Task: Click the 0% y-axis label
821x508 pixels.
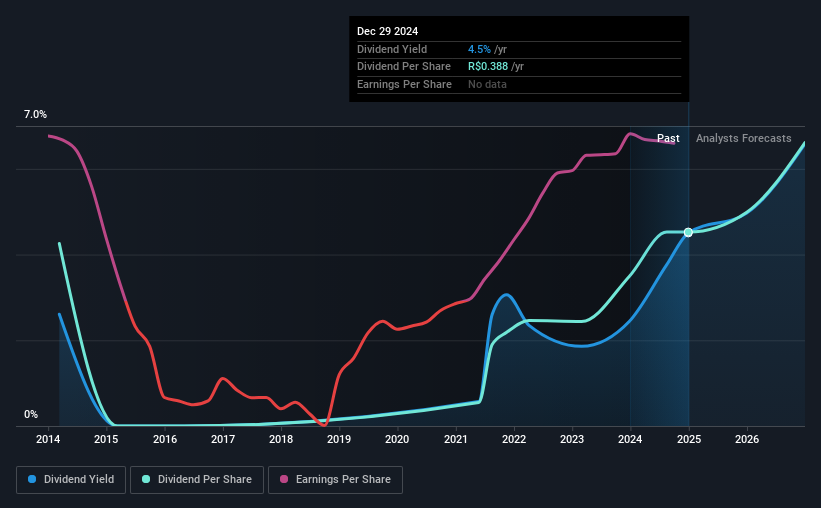Action: click(31, 415)
